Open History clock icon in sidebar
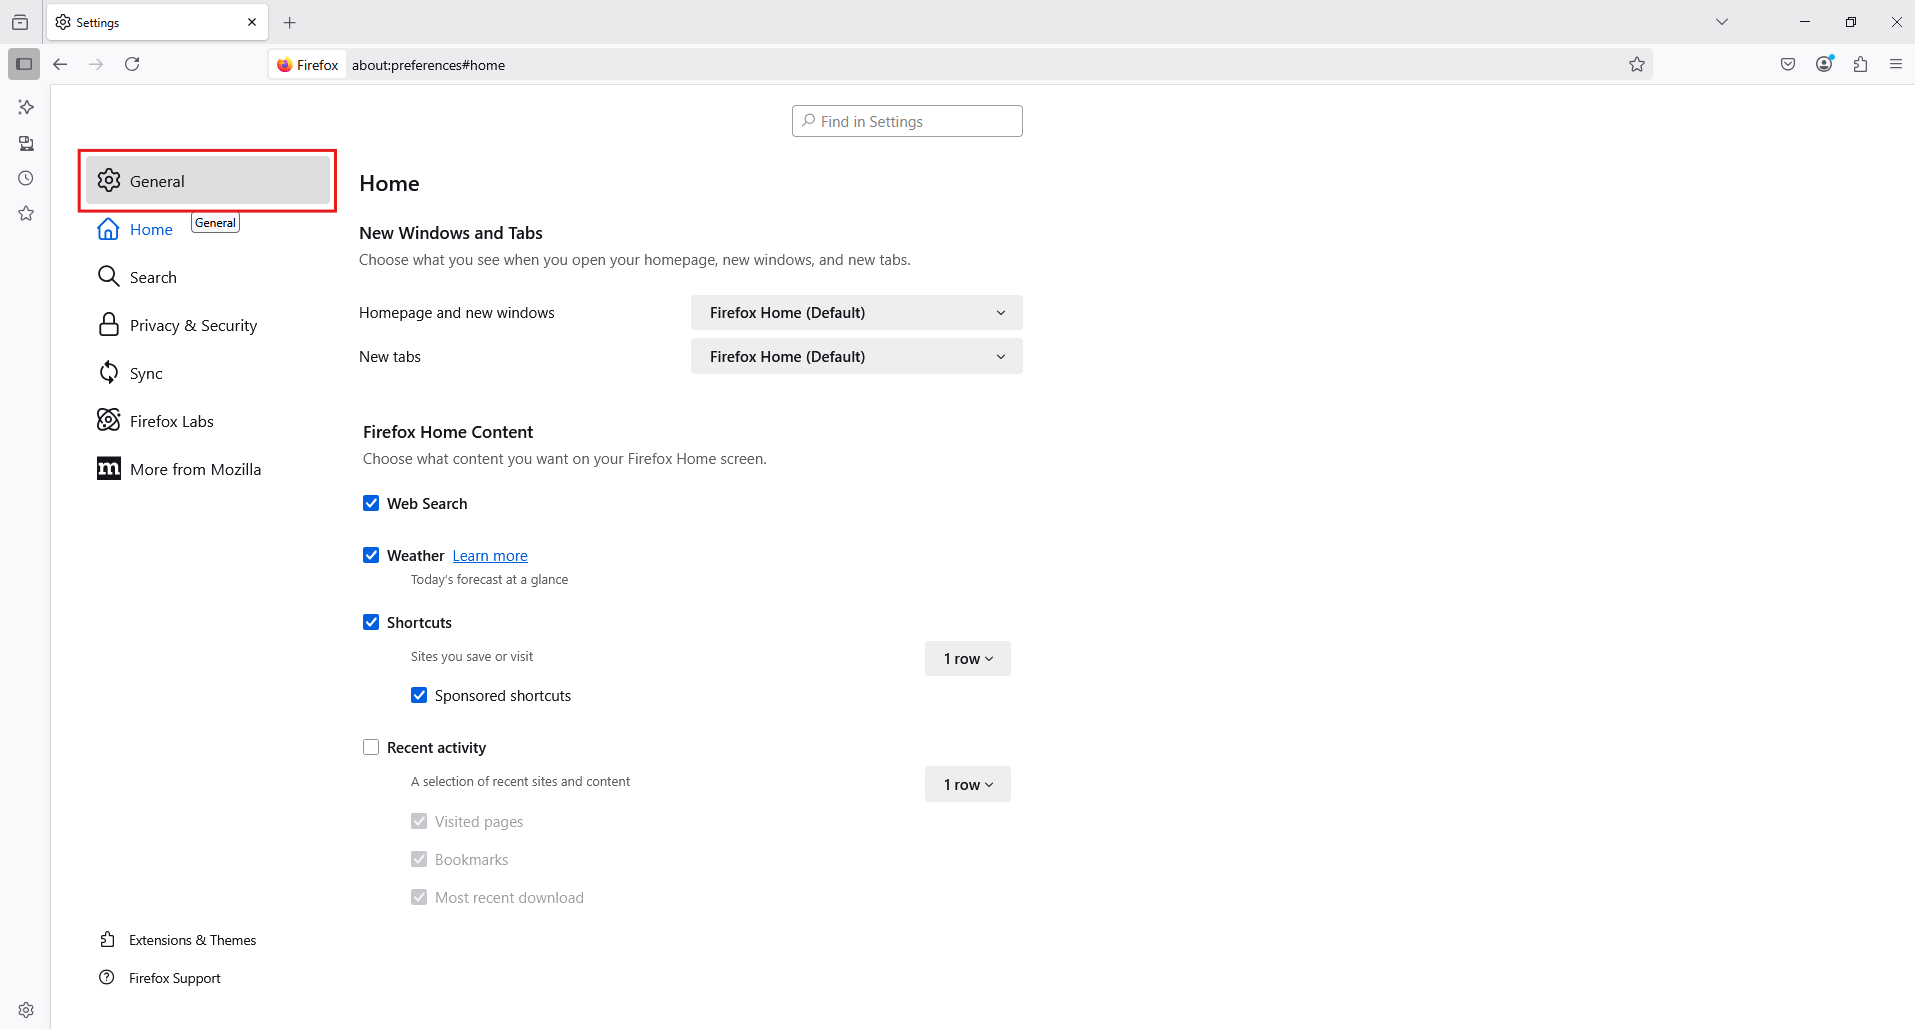 coord(26,179)
